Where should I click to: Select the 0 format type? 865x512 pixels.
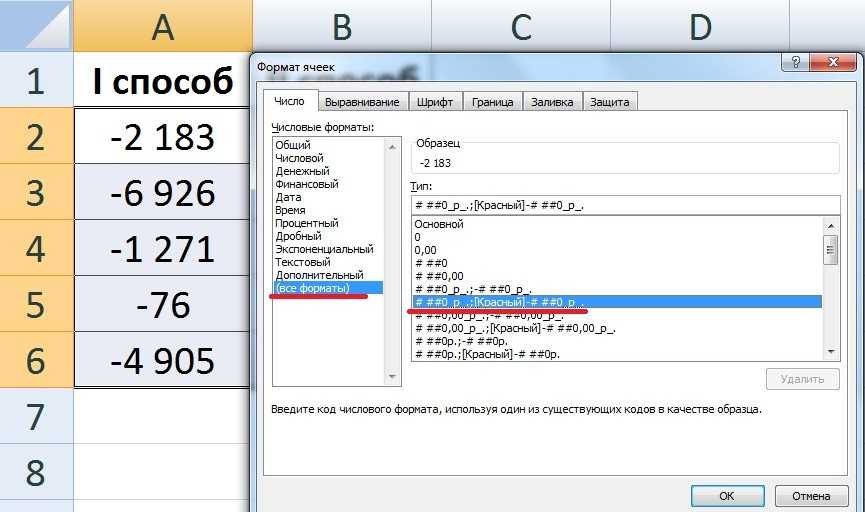pyautogui.click(x=617, y=237)
